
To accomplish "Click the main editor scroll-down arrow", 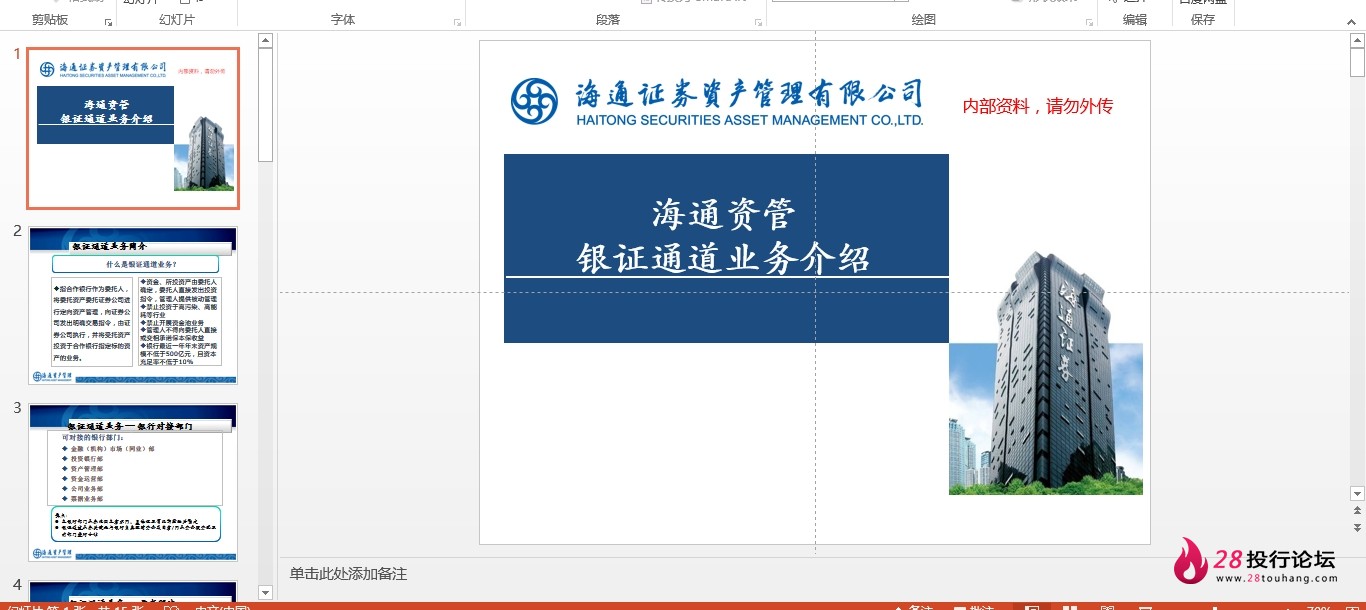I will pos(1357,493).
